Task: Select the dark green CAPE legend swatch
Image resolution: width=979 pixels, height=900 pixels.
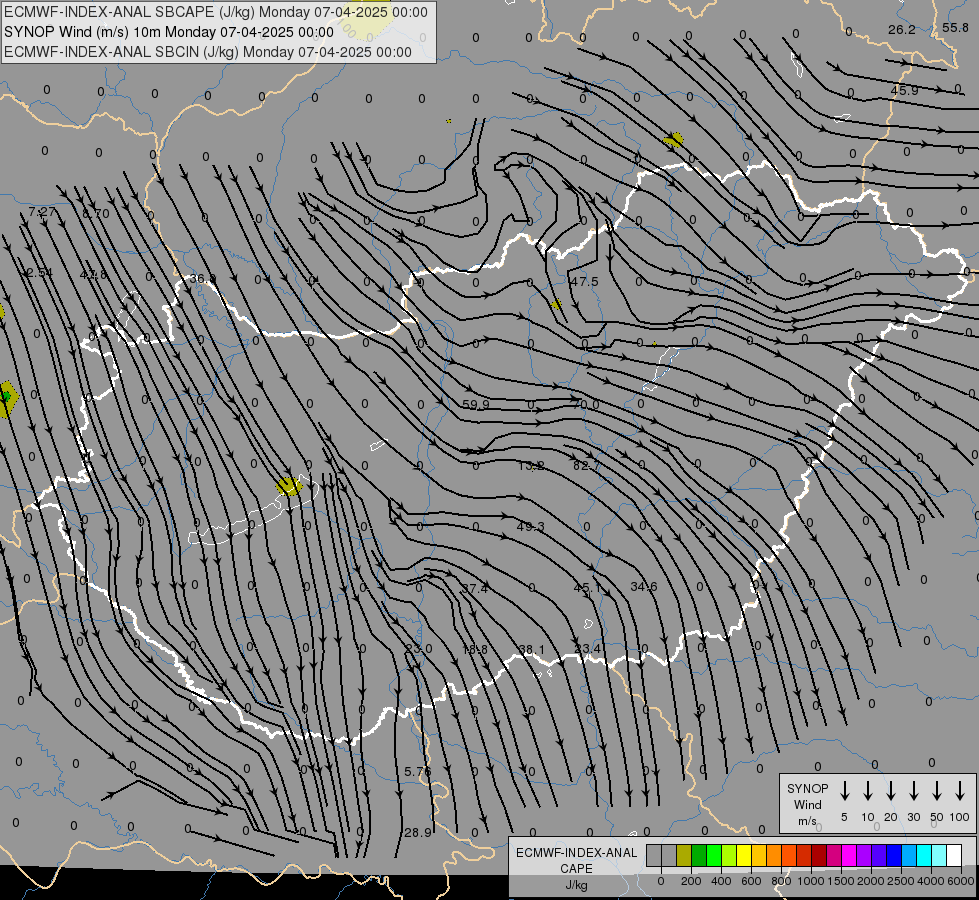Action: (699, 856)
